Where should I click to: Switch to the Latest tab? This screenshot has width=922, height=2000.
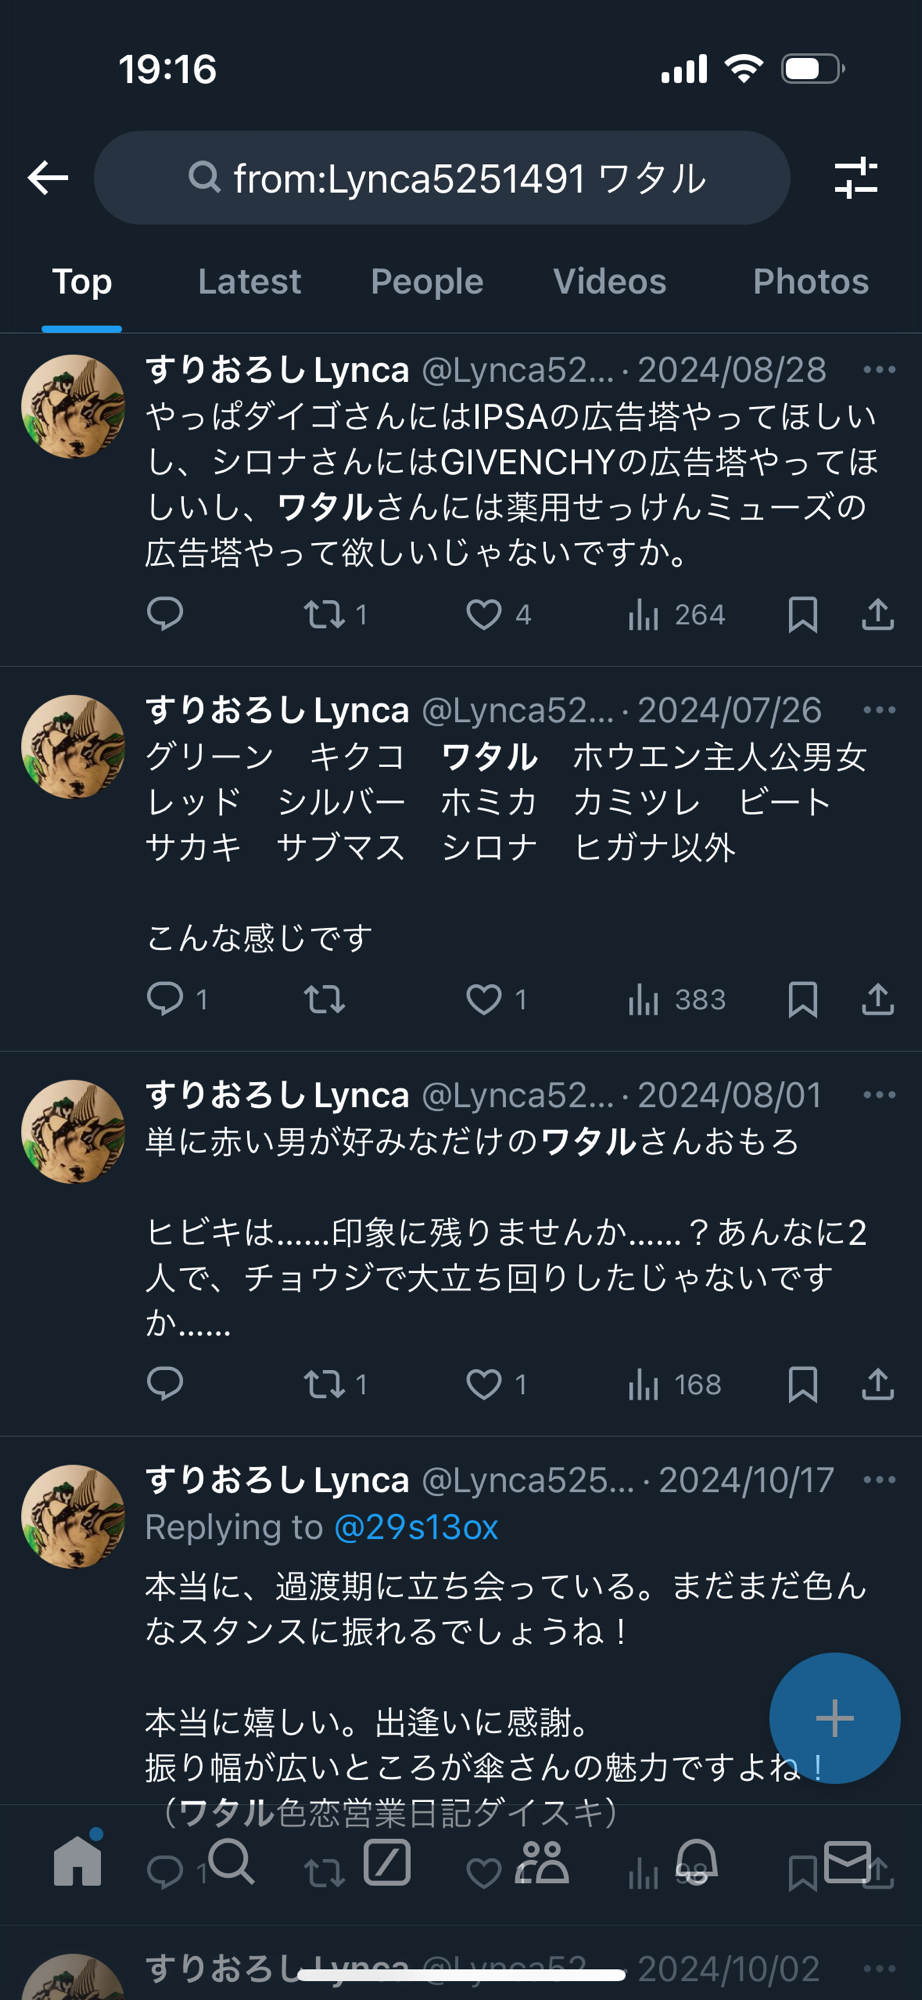(249, 282)
